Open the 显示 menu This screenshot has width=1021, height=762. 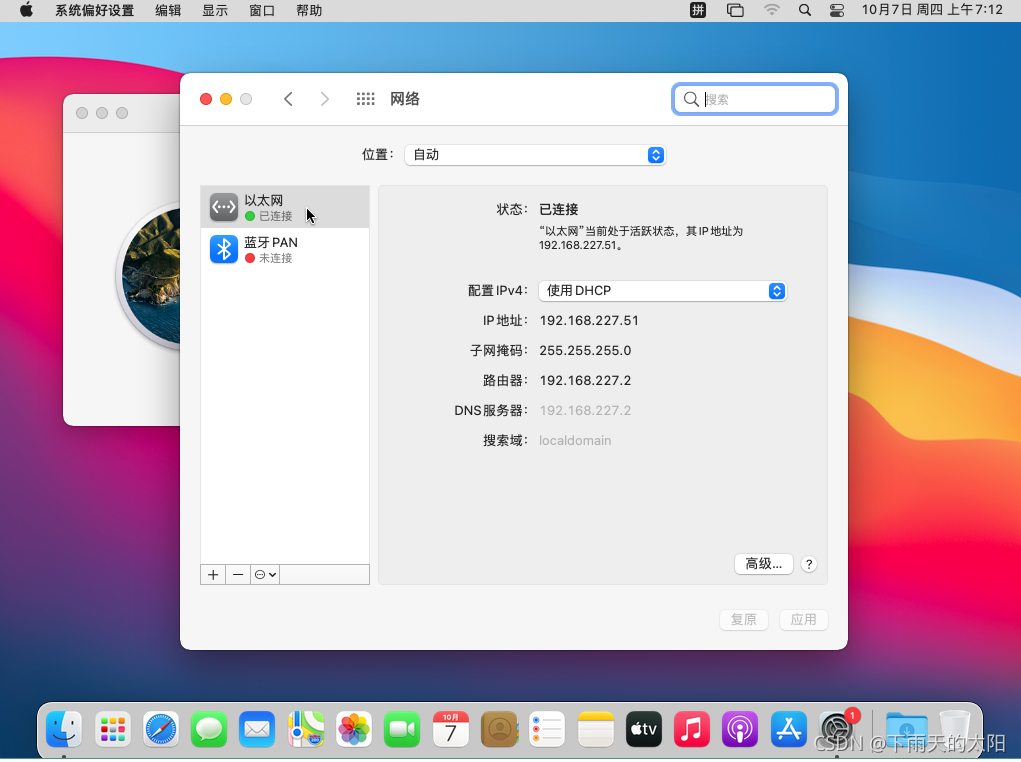215,10
